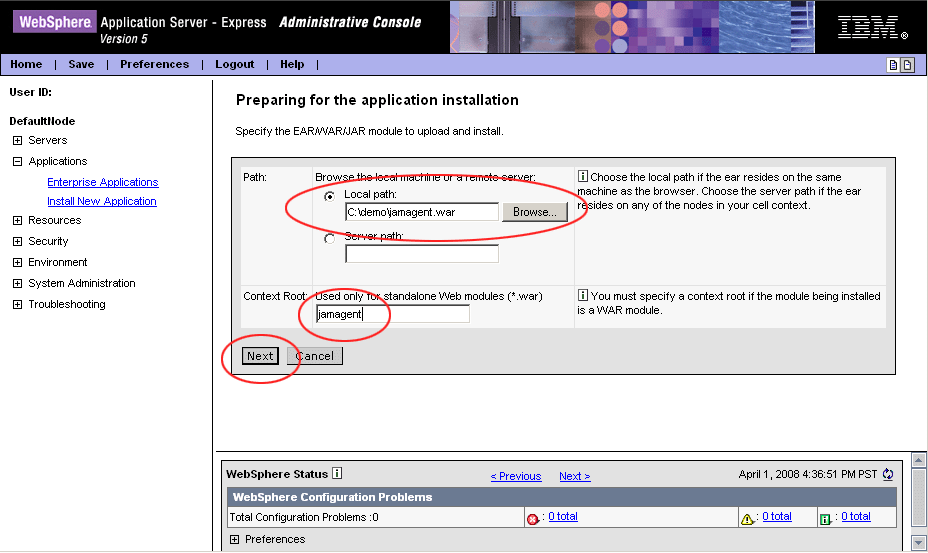This screenshot has width=928, height=553.
Task: Click the Next > link in WebSphere Status
Action: coord(575,476)
